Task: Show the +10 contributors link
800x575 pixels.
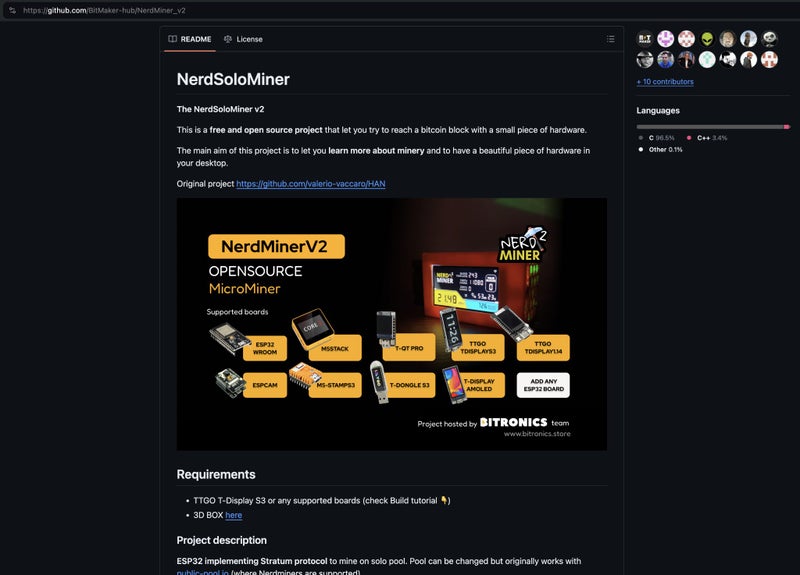Action: (x=665, y=82)
